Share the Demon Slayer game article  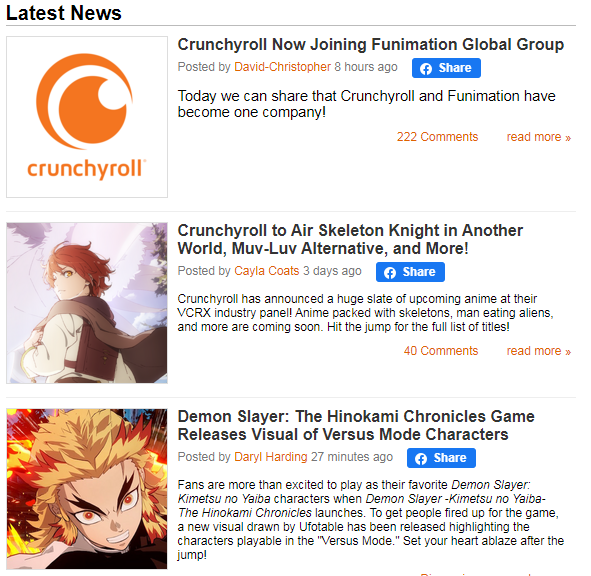click(441, 458)
